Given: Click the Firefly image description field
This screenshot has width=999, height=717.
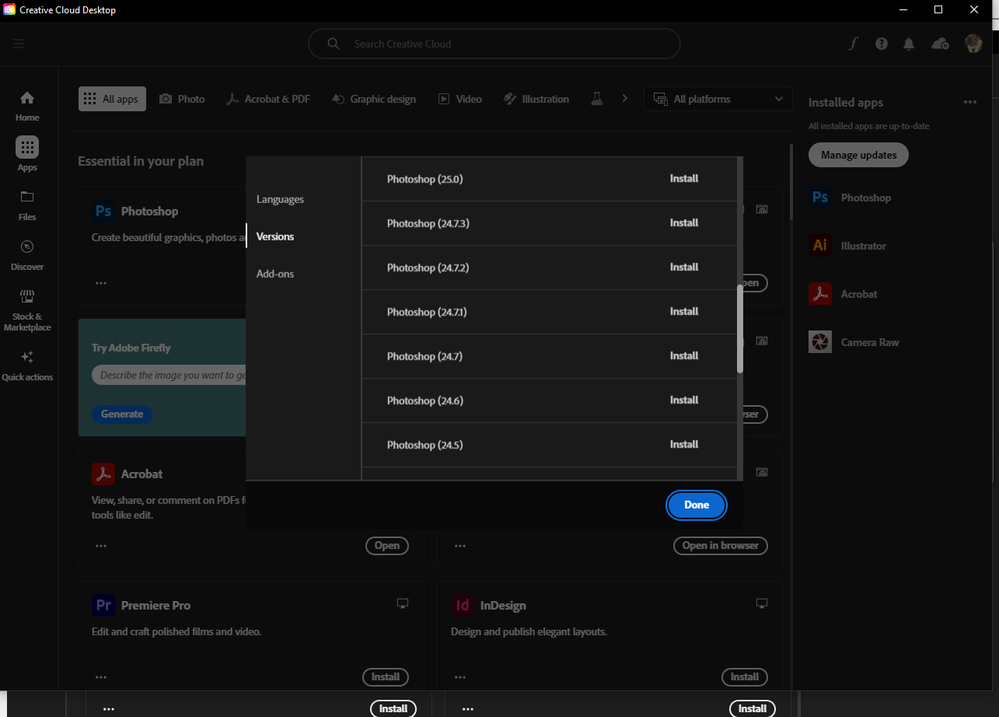Looking at the screenshot, I should coord(169,375).
